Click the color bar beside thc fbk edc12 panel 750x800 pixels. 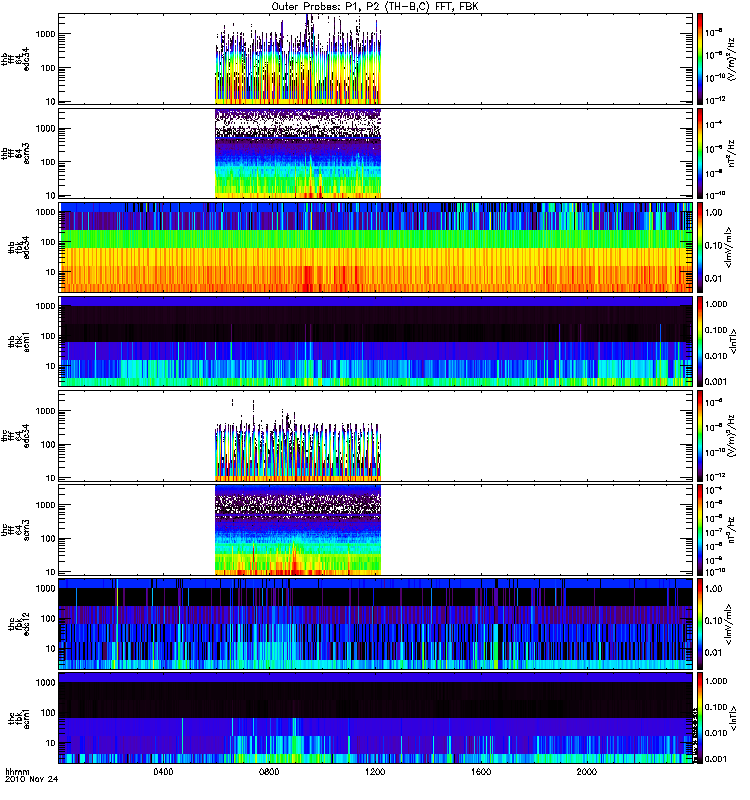click(700, 624)
